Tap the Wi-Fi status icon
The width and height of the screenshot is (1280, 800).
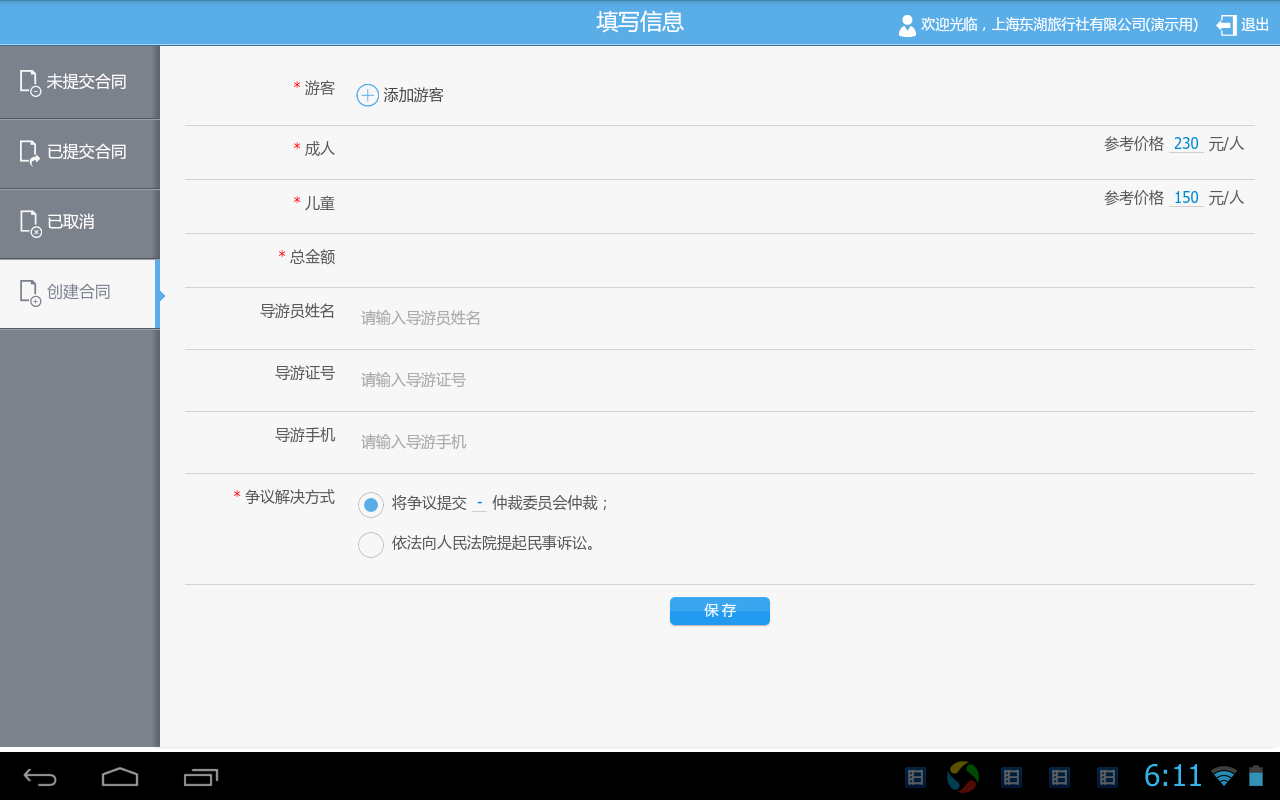1224,776
